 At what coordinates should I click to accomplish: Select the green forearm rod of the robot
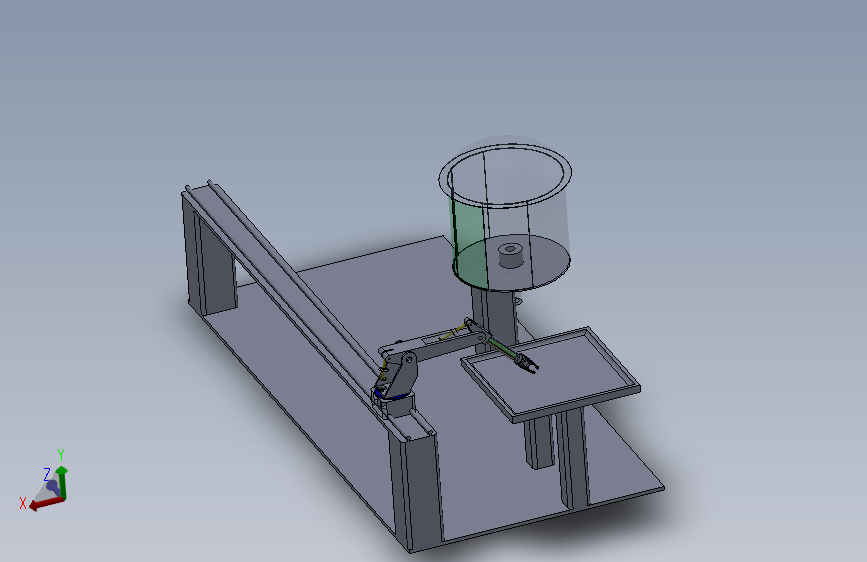pyautogui.click(x=503, y=348)
